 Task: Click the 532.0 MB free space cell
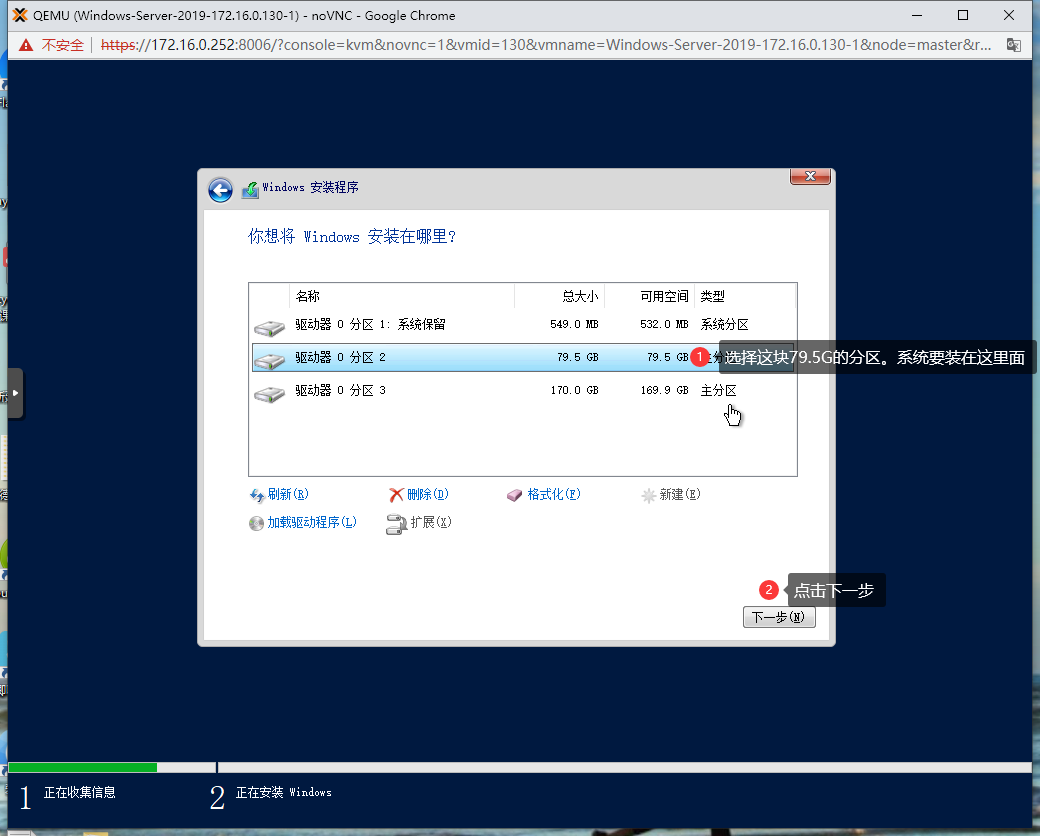(x=664, y=324)
